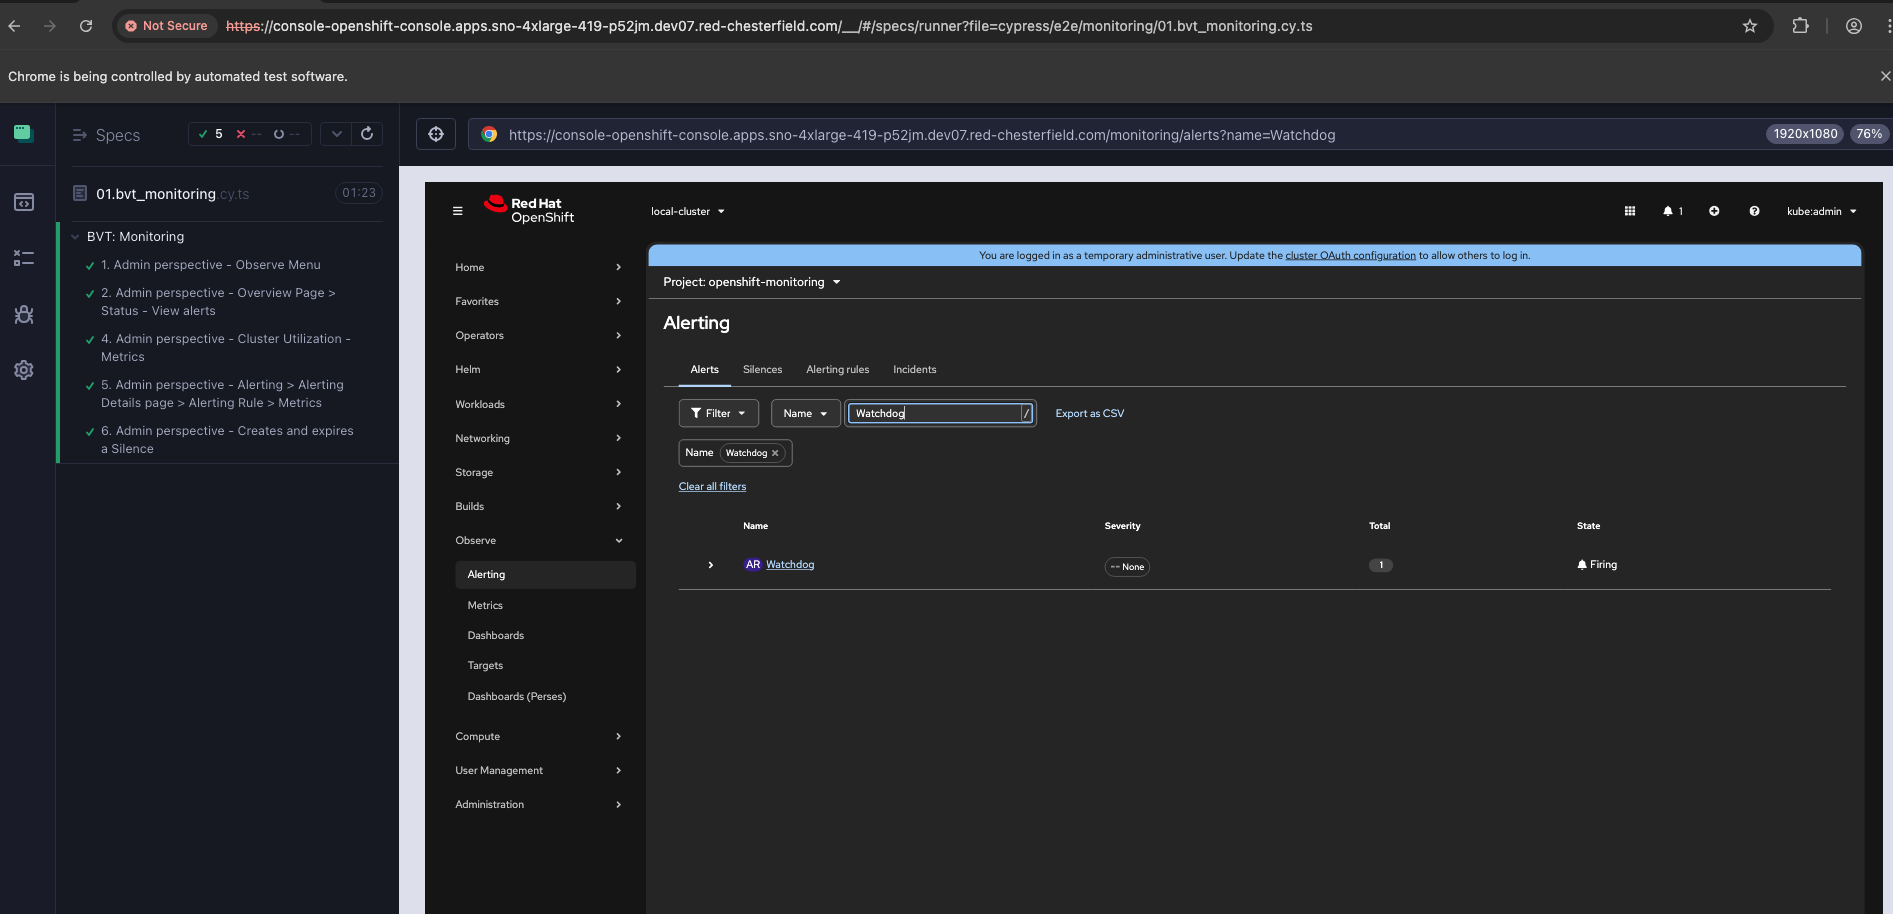
Task: Click Clear all filters link
Action: coord(712,487)
